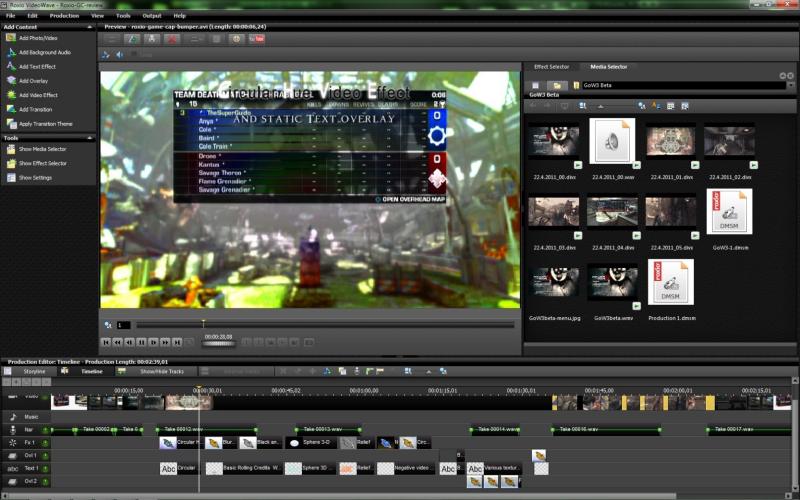
Task: Toggle the Ovl 1 track enable button
Action: (45, 456)
